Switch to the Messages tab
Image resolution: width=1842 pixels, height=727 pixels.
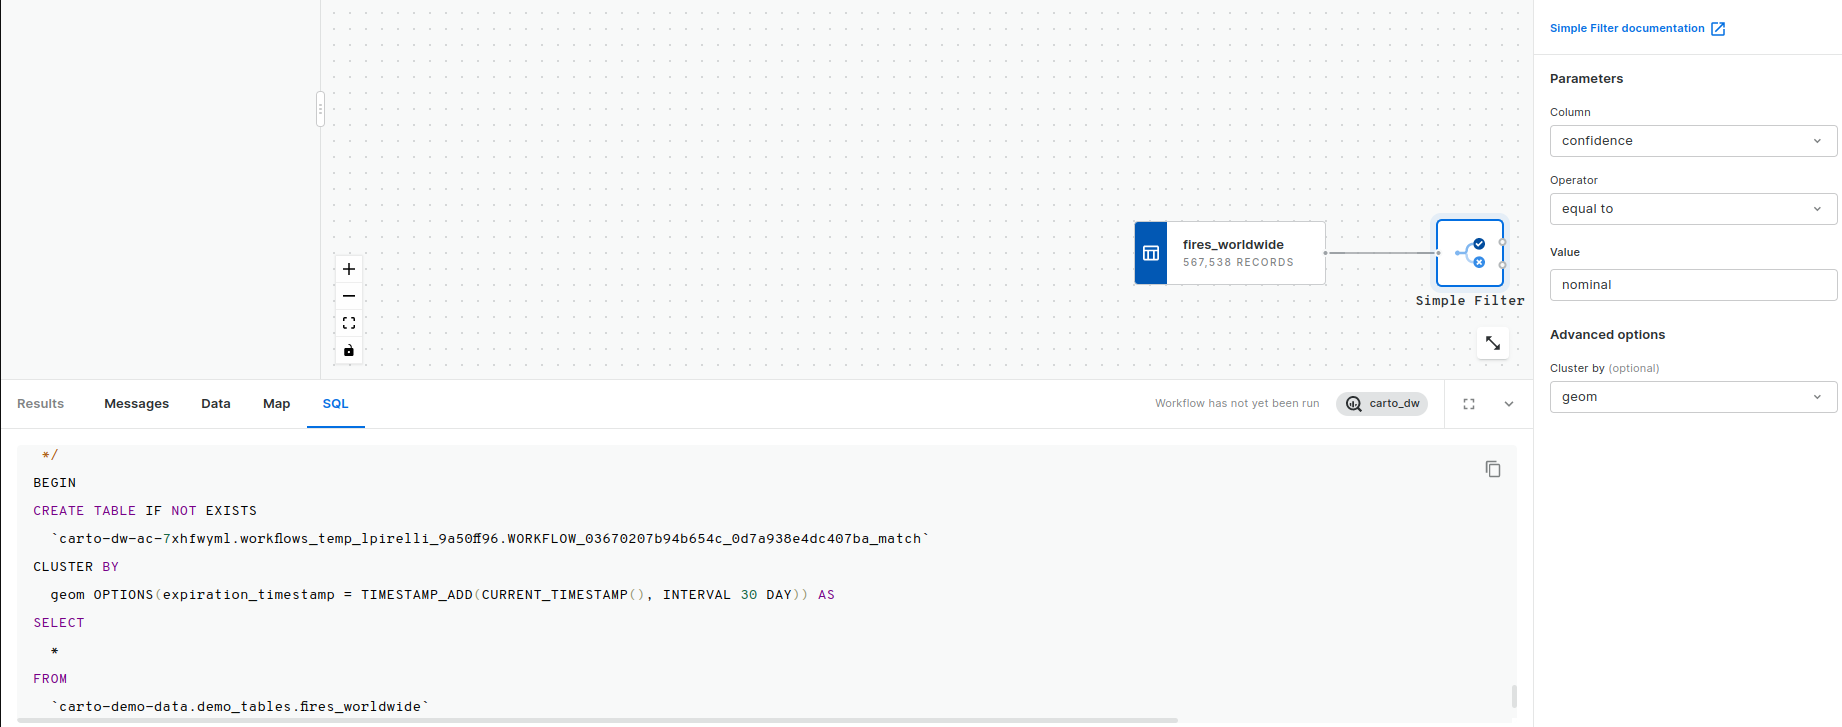(136, 404)
